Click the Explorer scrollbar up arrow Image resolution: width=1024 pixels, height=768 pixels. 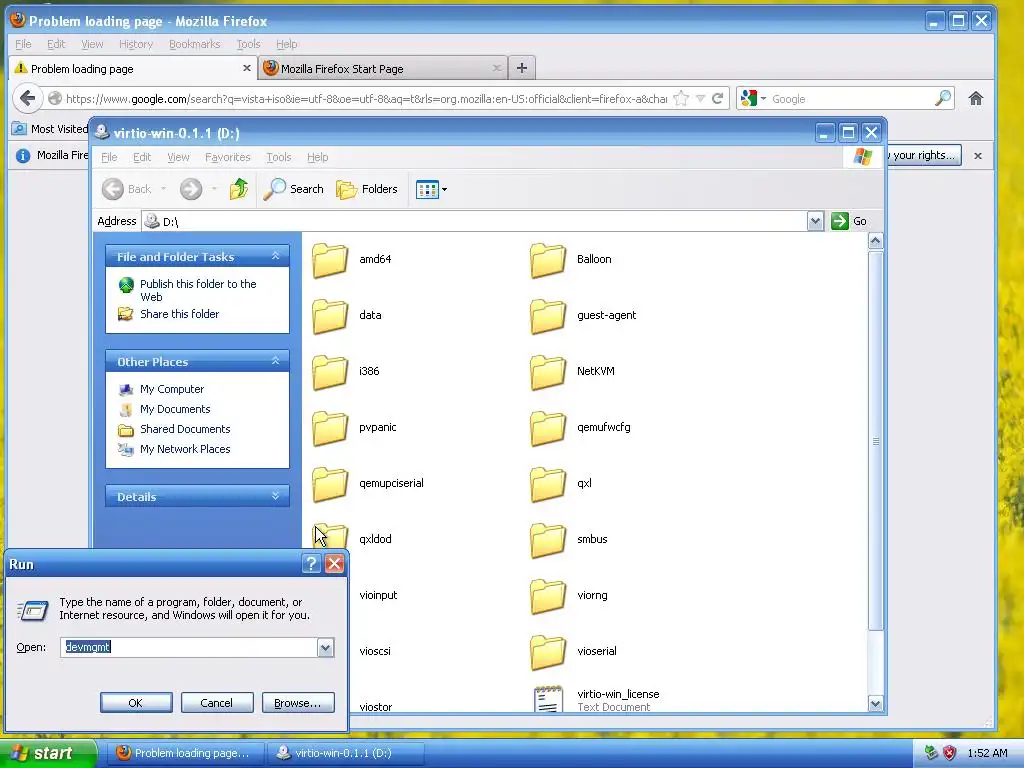pos(875,241)
